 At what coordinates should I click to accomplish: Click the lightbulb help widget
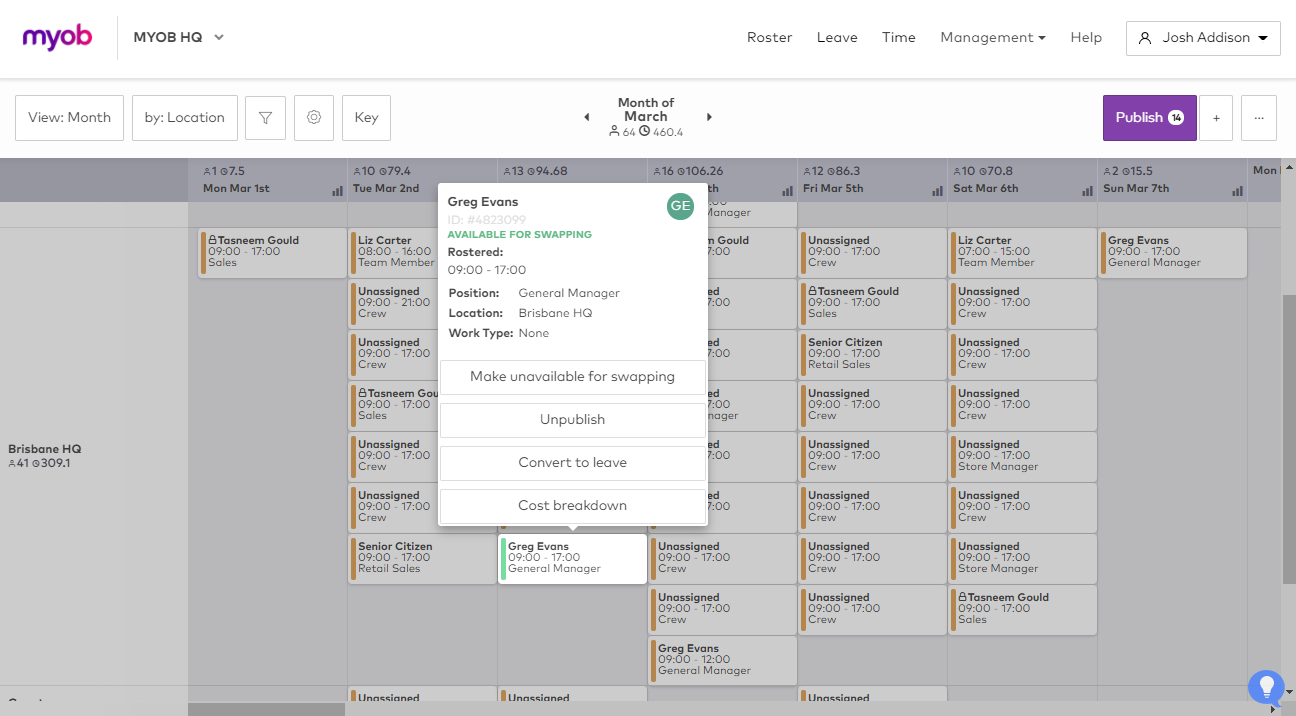(x=1266, y=687)
